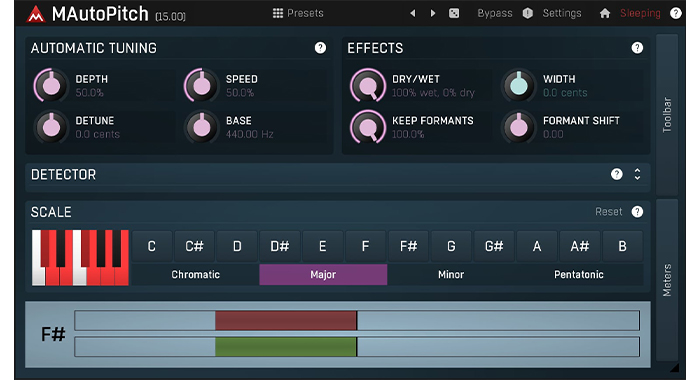This screenshot has width=700, height=380.
Task: Click the Depth knob
Action: point(51,85)
